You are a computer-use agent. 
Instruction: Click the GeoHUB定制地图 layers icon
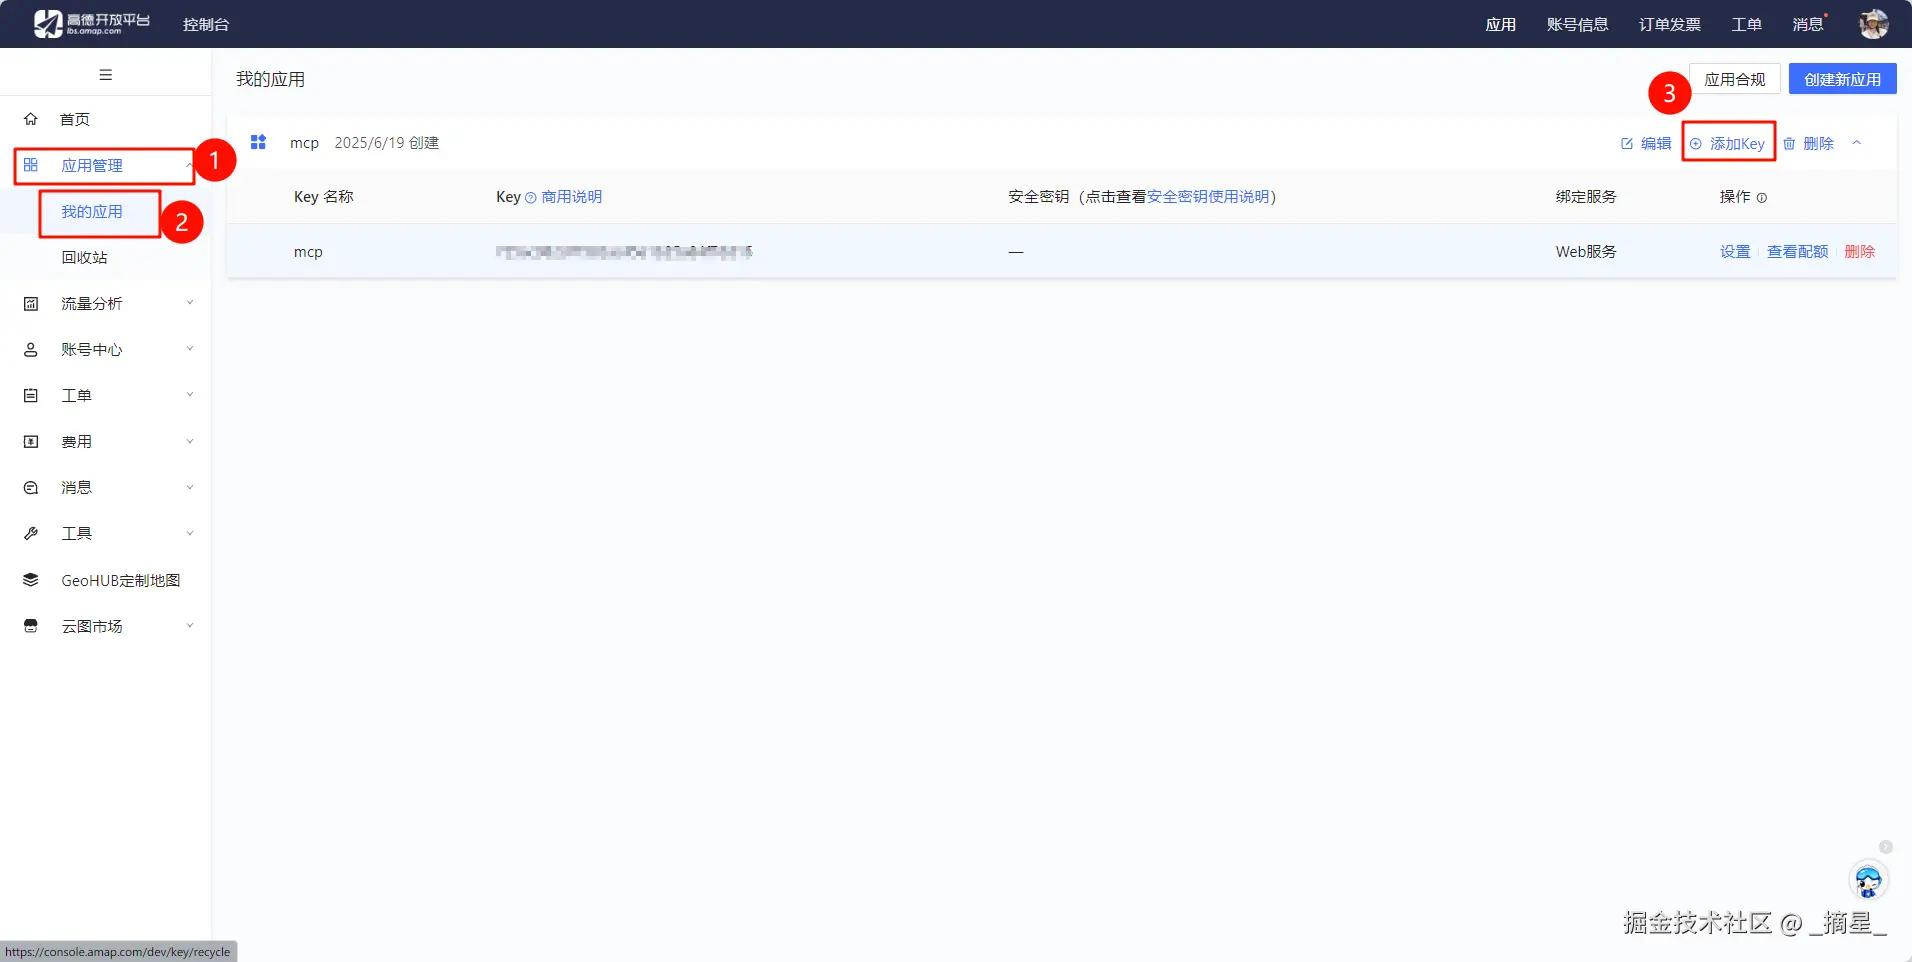tap(31, 580)
